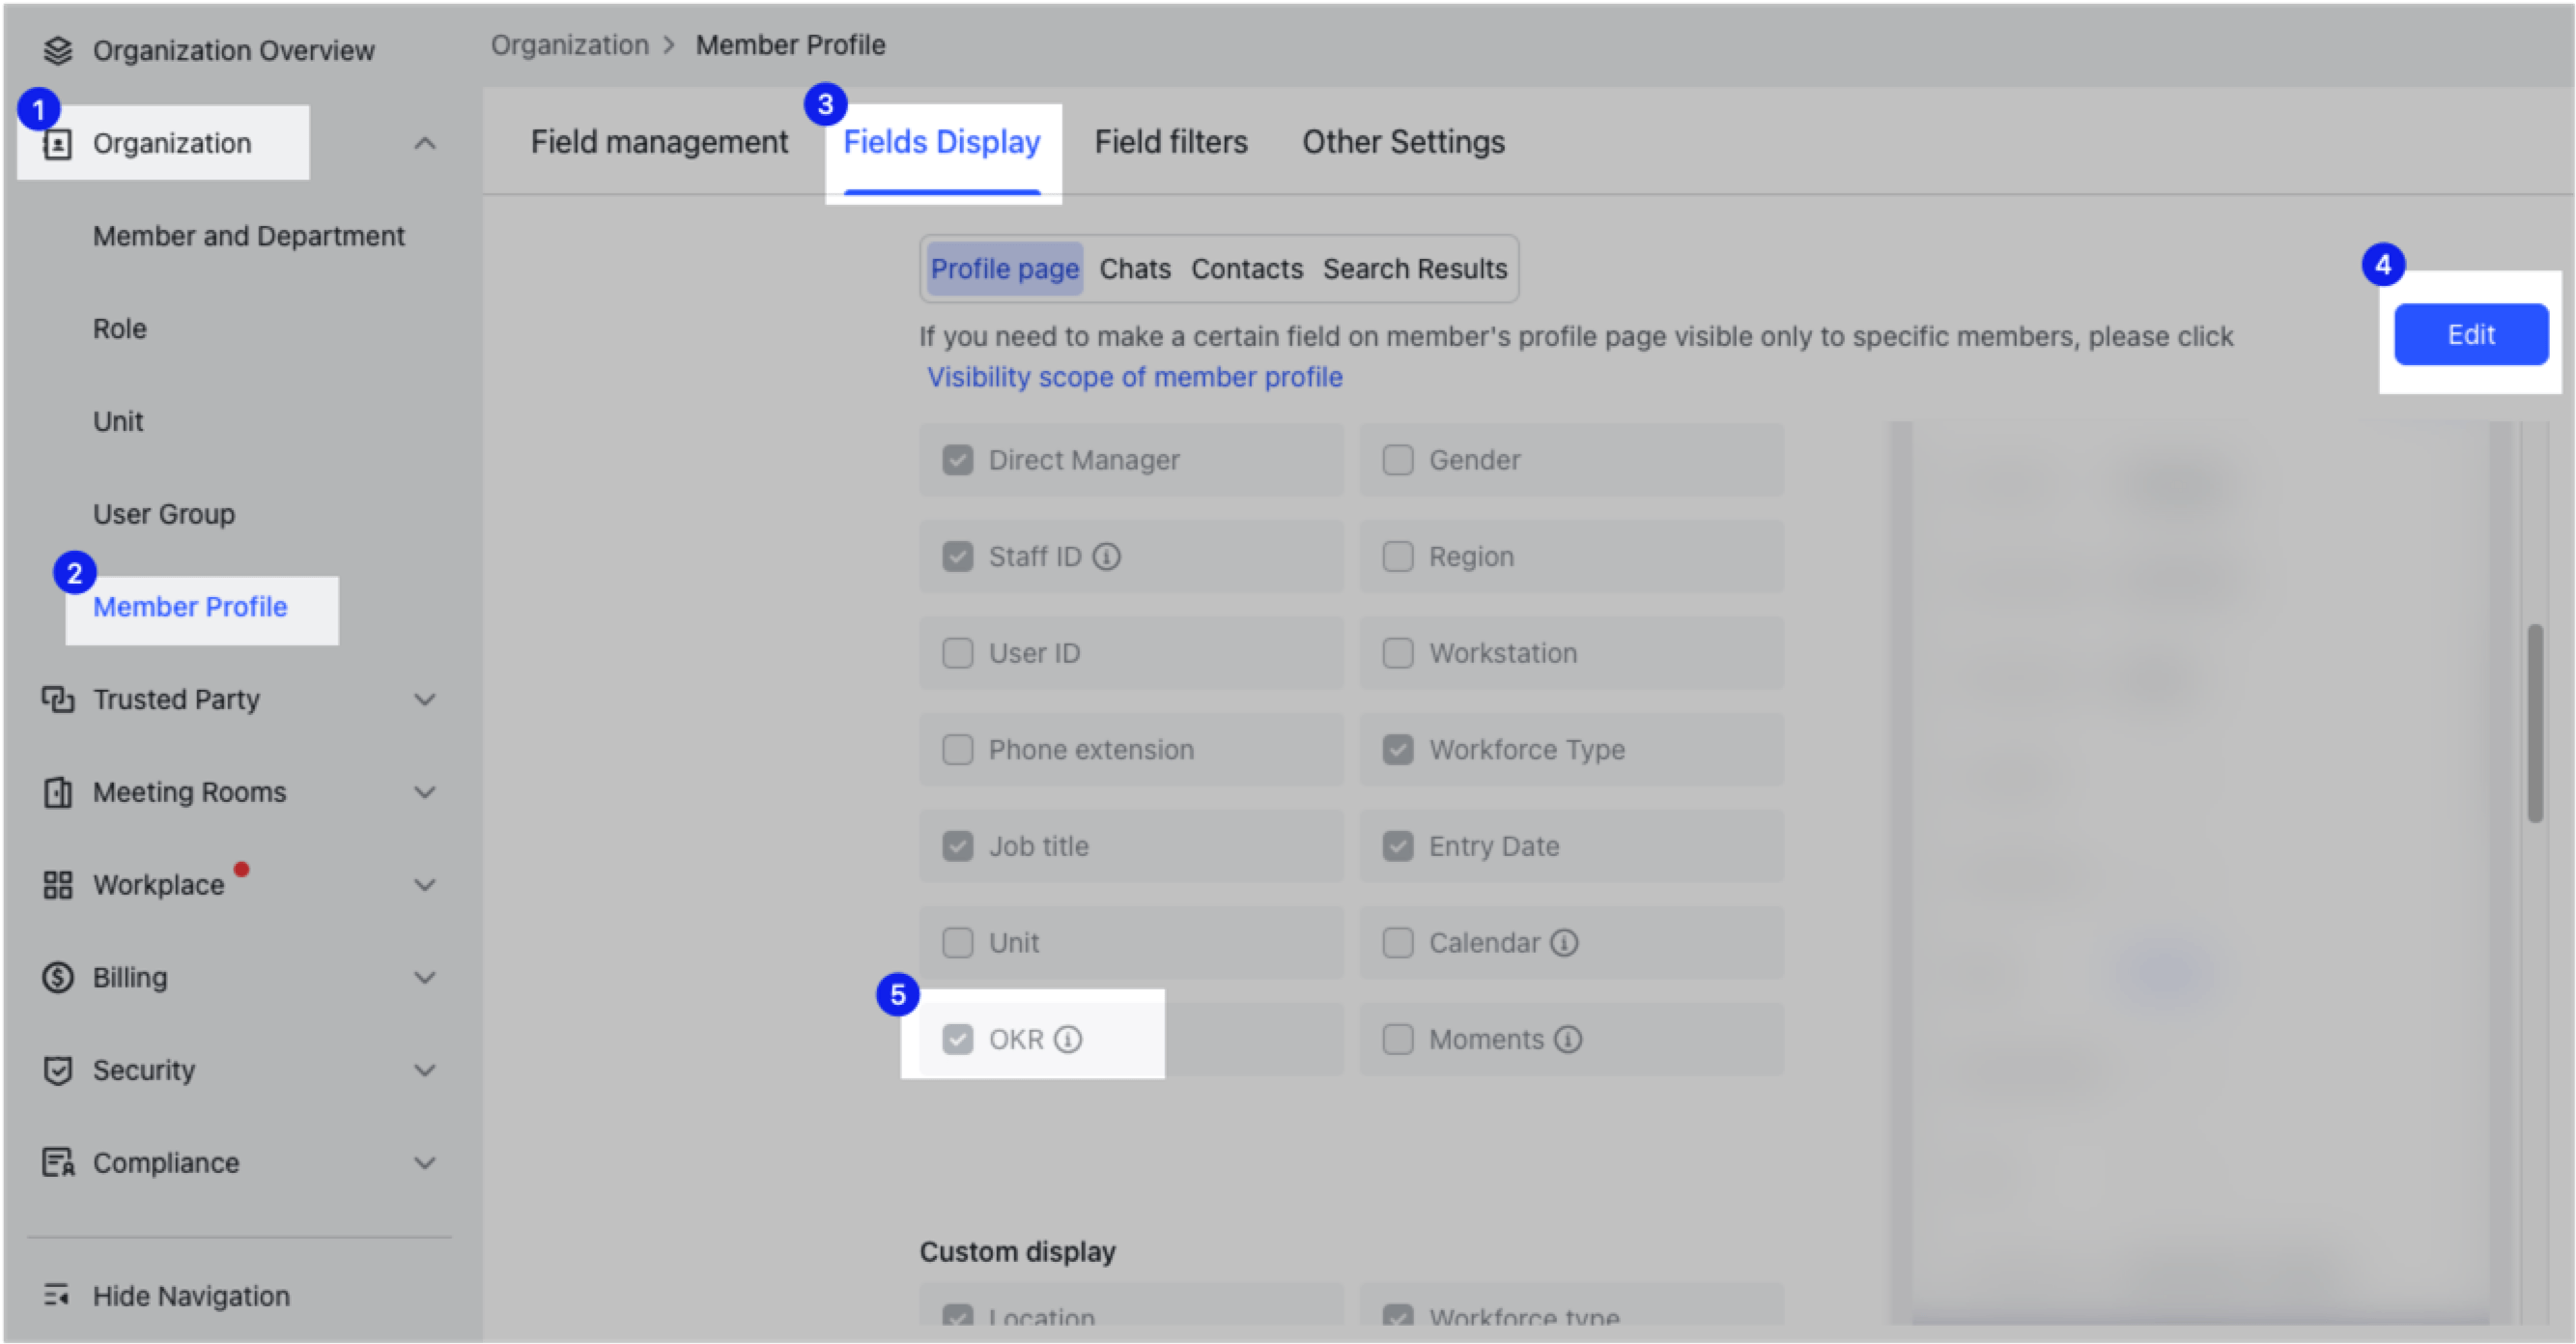Enable the User ID checkbox
The height and width of the screenshot is (1344, 2576).
957,652
